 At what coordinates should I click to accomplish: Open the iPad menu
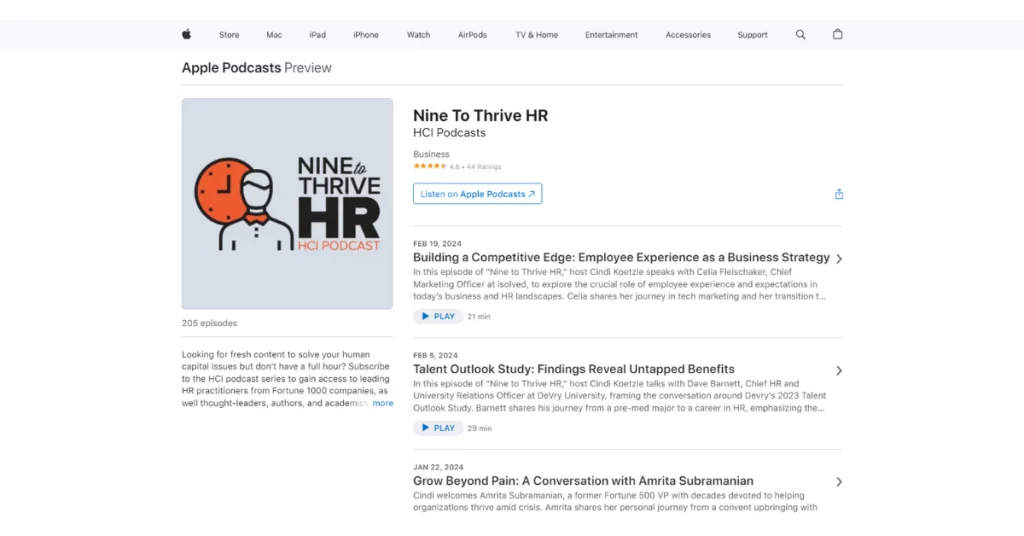(317, 35)
